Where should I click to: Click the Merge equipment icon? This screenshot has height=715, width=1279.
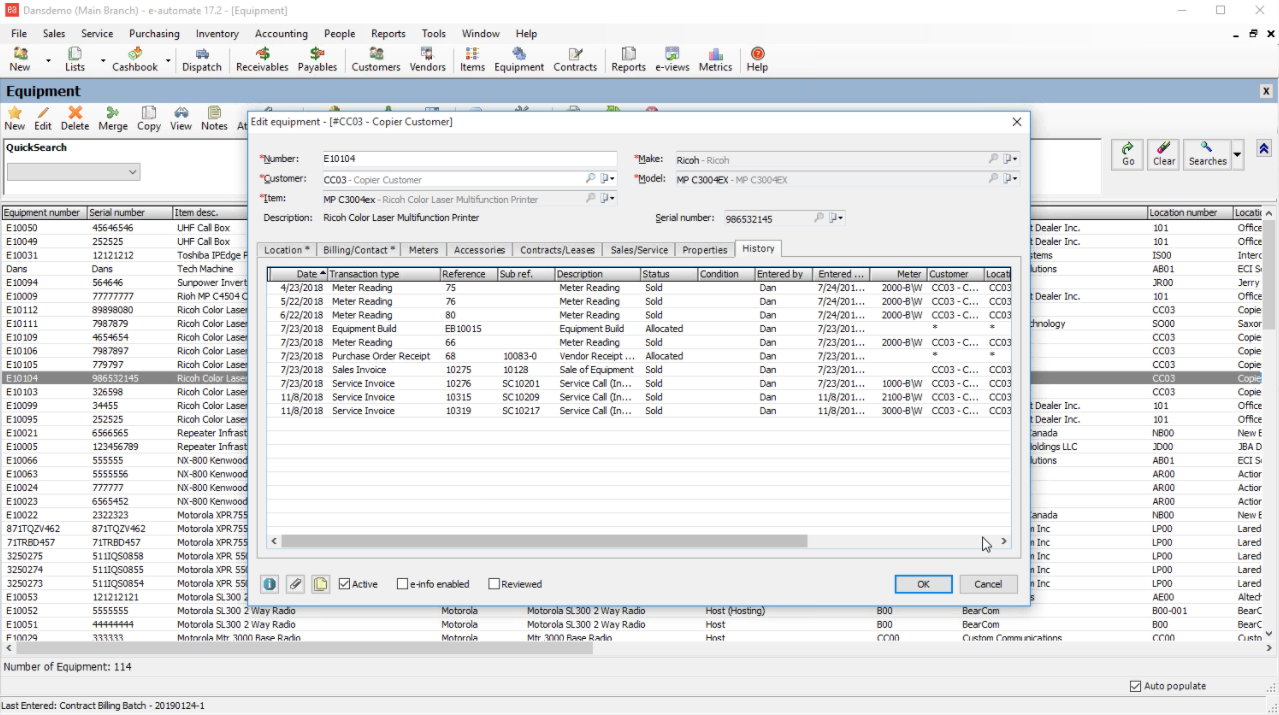(113, 118)
